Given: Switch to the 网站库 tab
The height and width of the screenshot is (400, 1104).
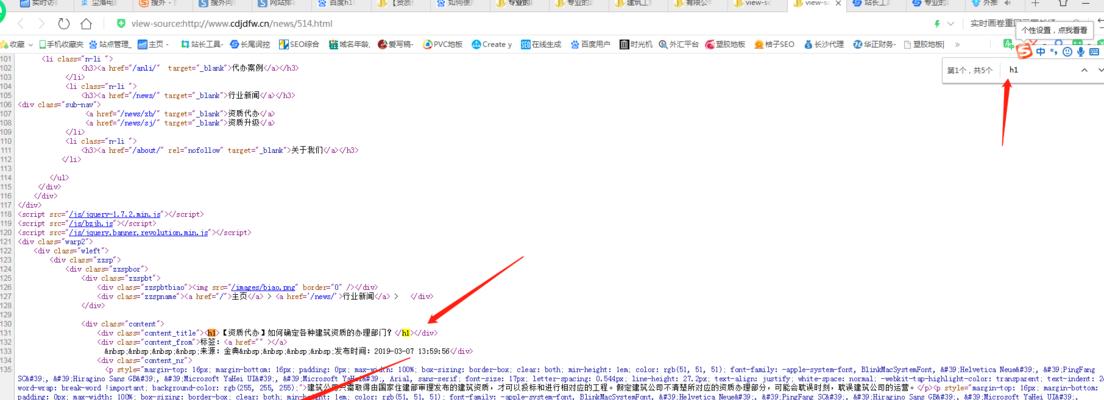Looking at the screenshot, I should [x=282, y=4].
